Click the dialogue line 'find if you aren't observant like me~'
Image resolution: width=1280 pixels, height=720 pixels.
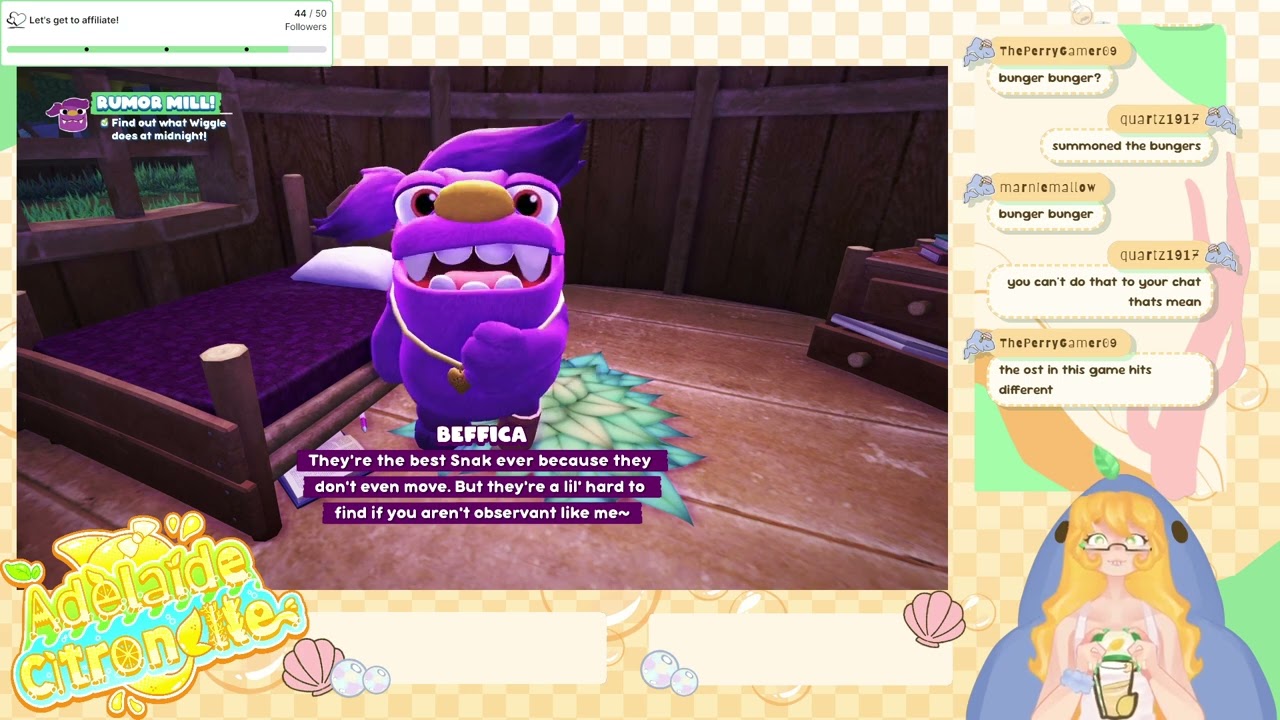coord(482,512)
